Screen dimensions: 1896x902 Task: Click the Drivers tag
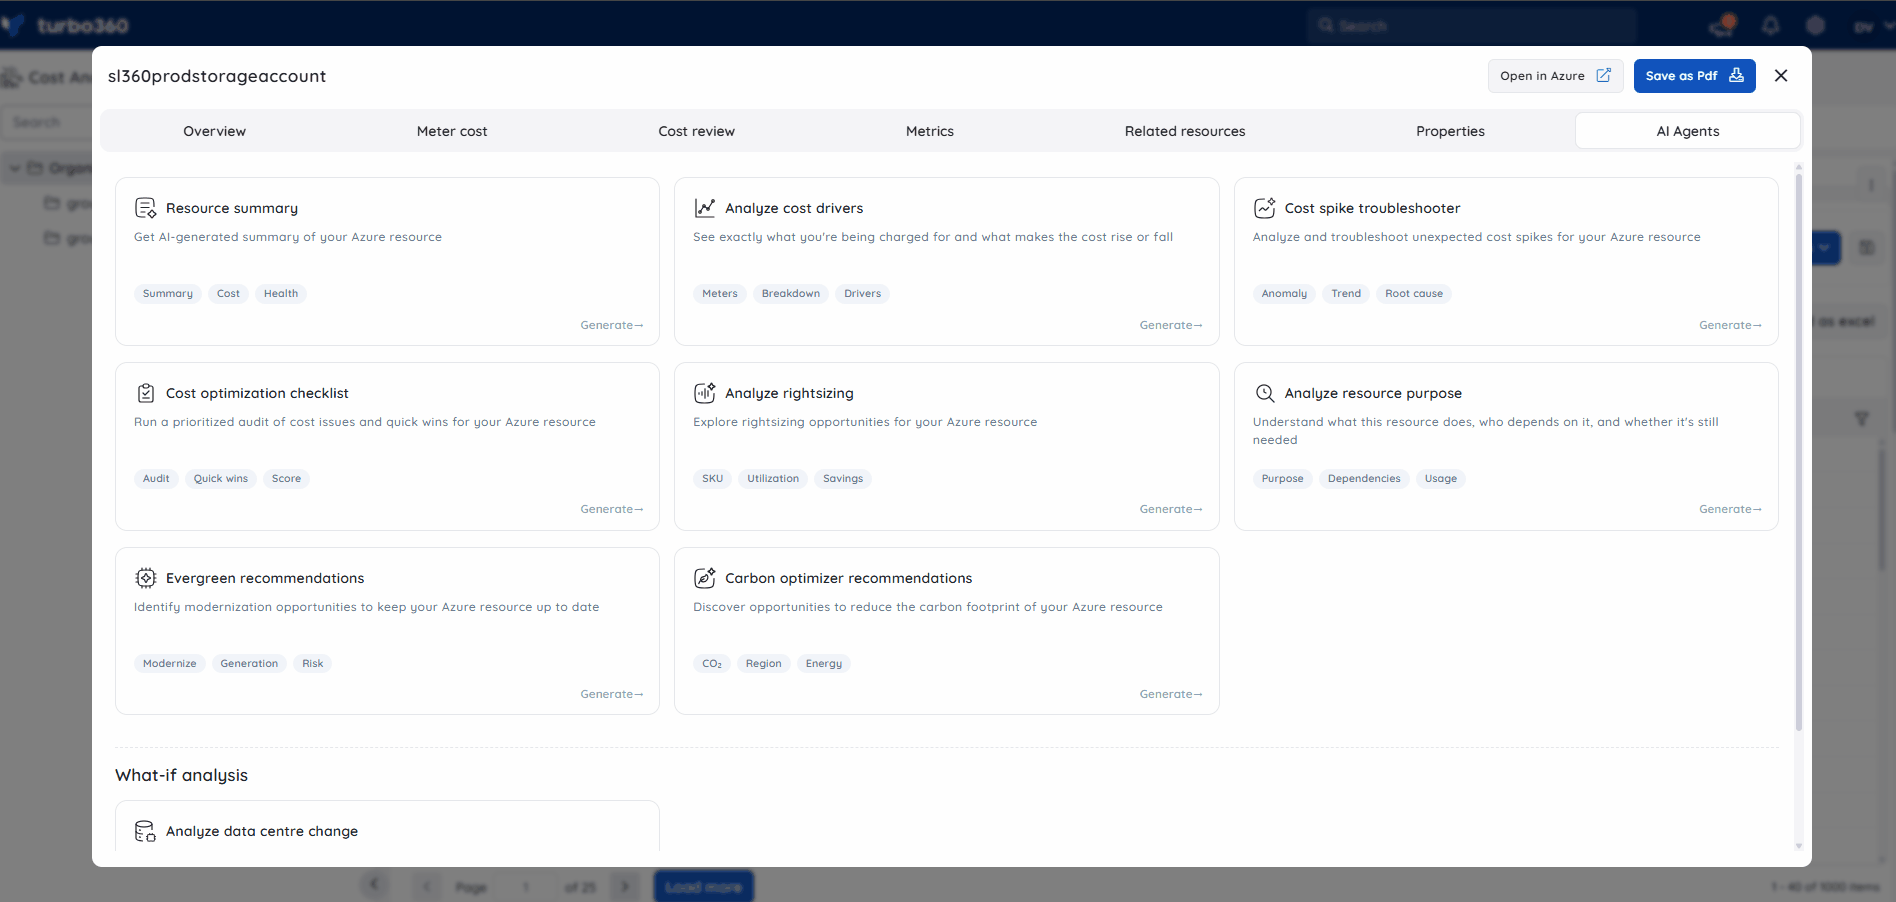click(863, 294)
